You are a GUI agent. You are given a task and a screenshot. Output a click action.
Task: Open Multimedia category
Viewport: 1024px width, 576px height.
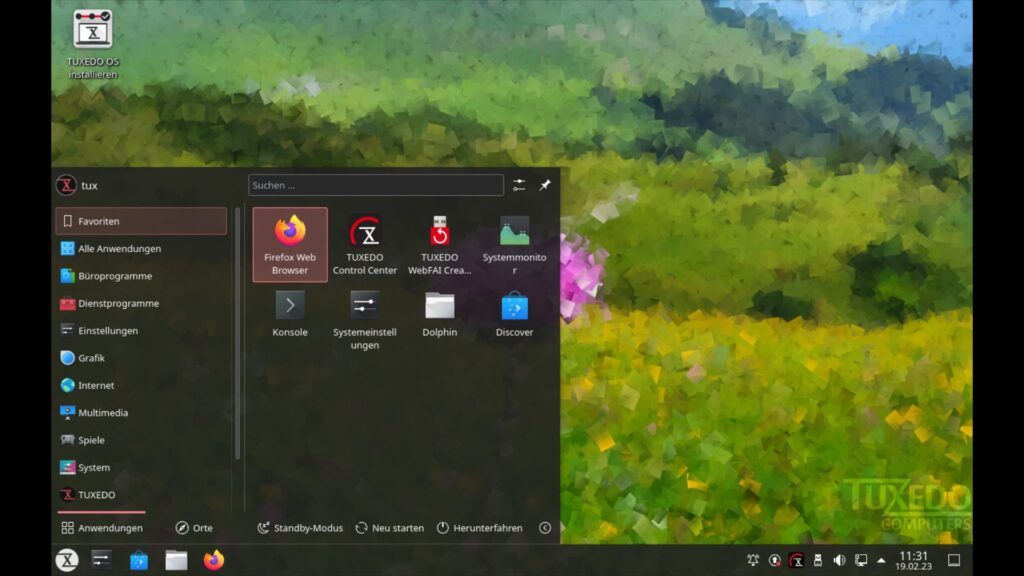point(141,413)
